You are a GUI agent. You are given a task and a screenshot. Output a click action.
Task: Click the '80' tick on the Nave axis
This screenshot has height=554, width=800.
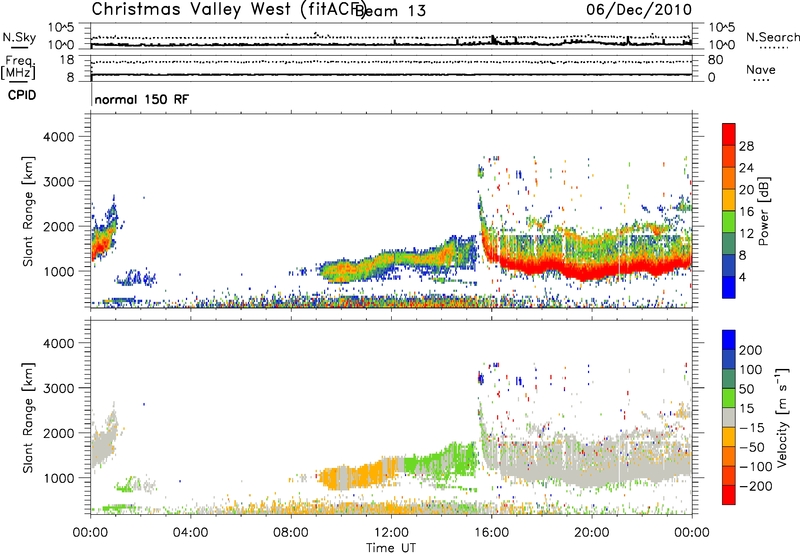(715, 60)
